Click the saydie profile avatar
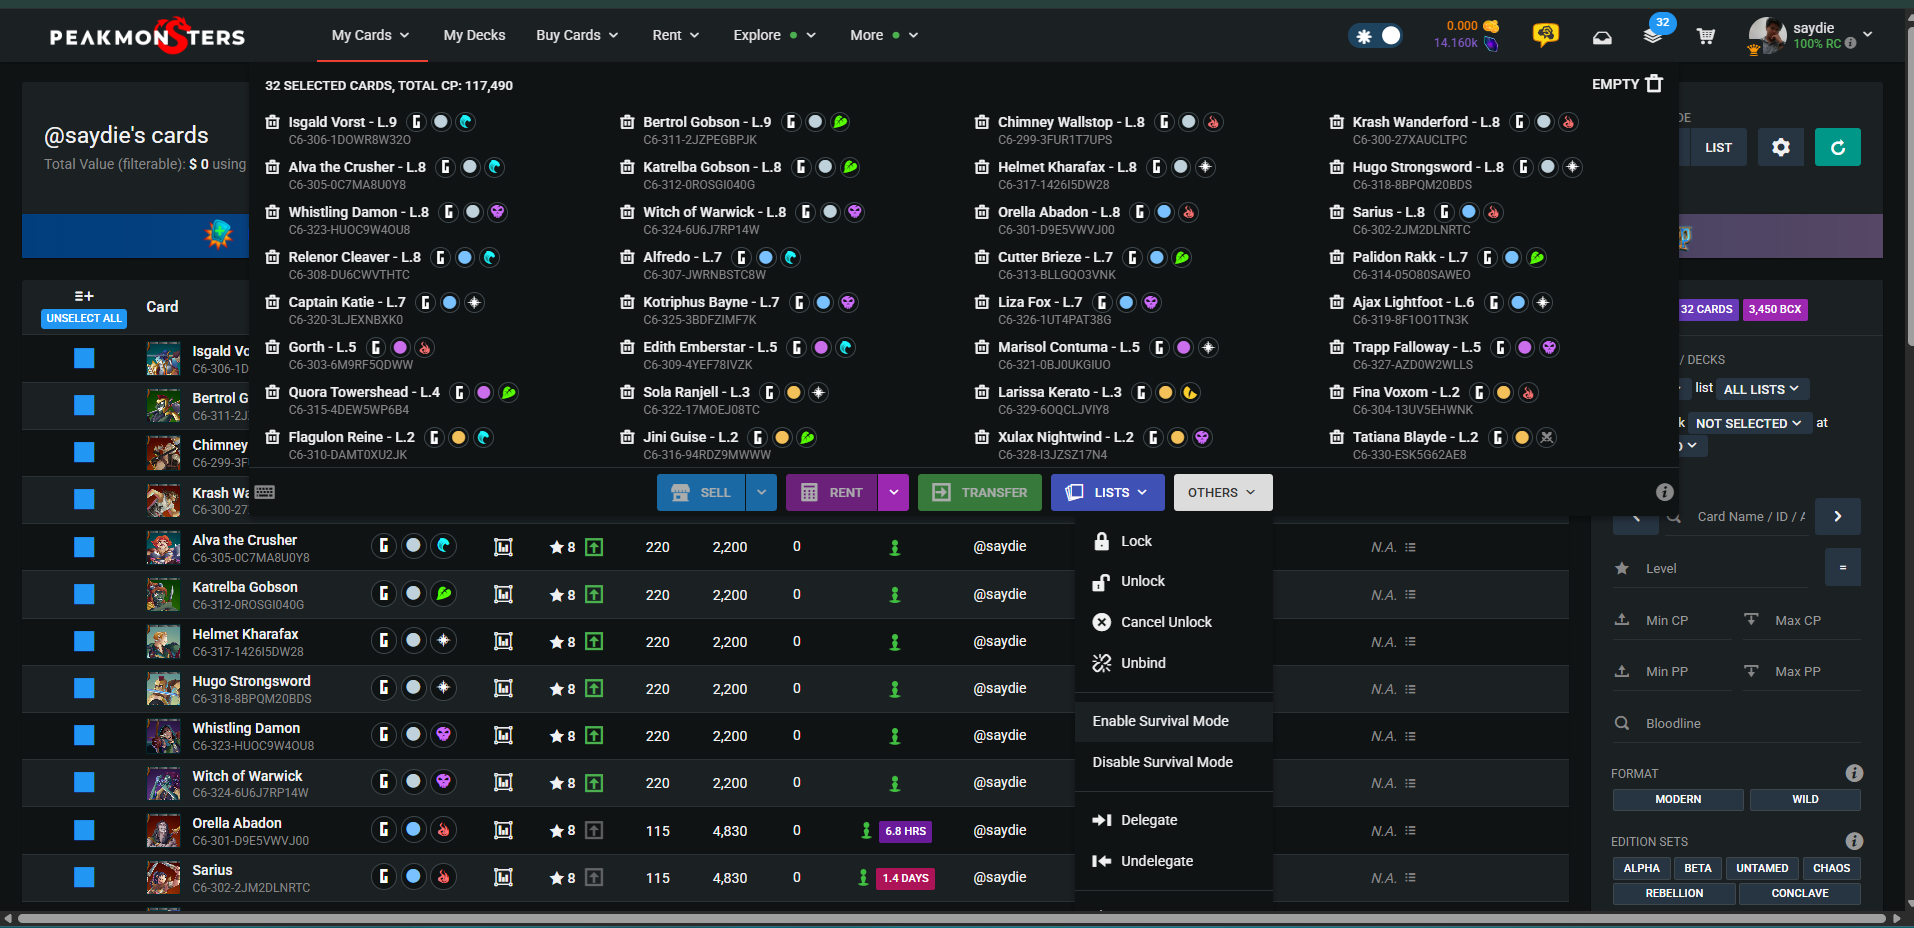Screen dimensions: 1914x928 (x=1767, y=35)
